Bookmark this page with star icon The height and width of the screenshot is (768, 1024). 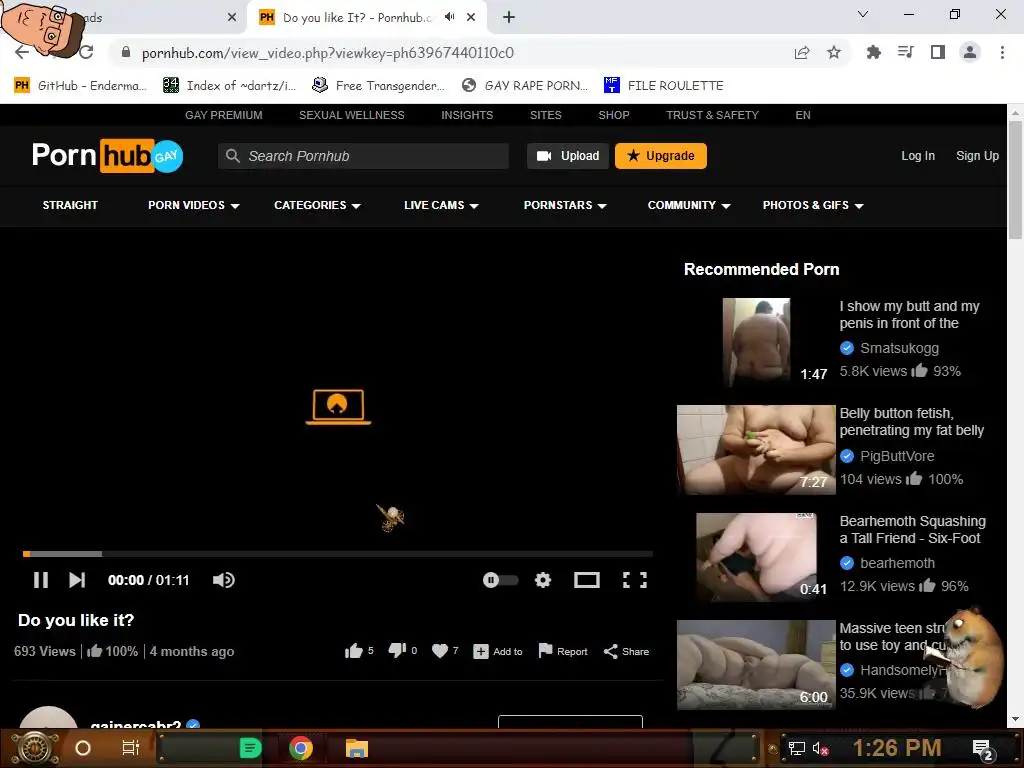point(833,52)
